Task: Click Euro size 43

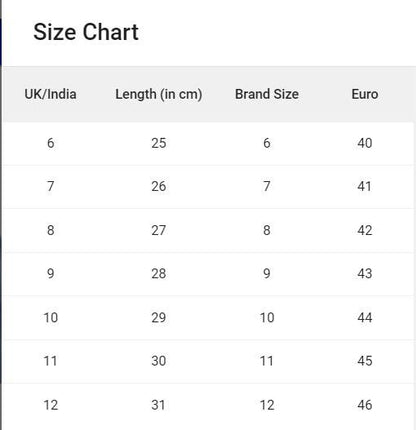Action: (x=365, y=274)
